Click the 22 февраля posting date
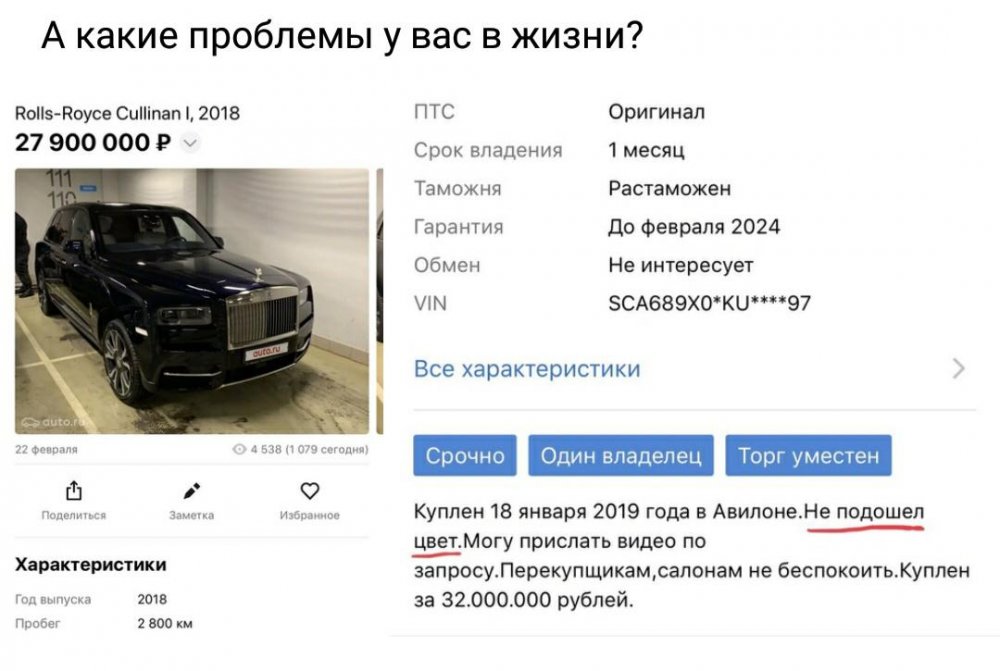The height and width of the screenshot is (671, 1000). pos(42,450)
